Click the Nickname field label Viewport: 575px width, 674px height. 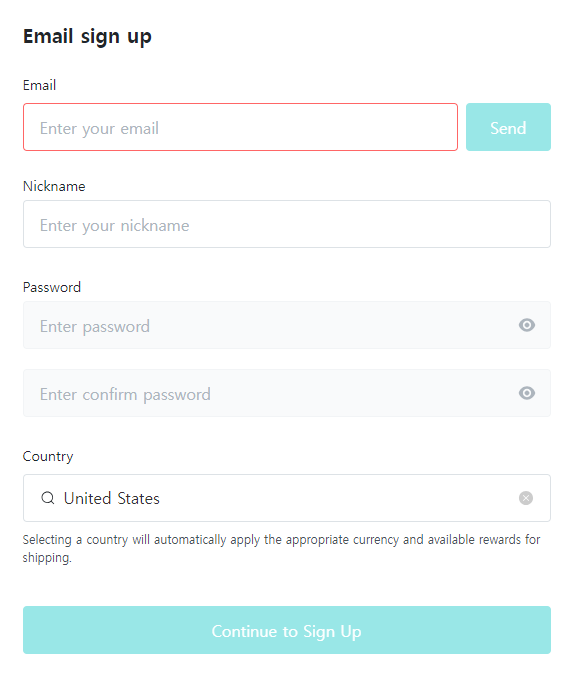(54, 186)
